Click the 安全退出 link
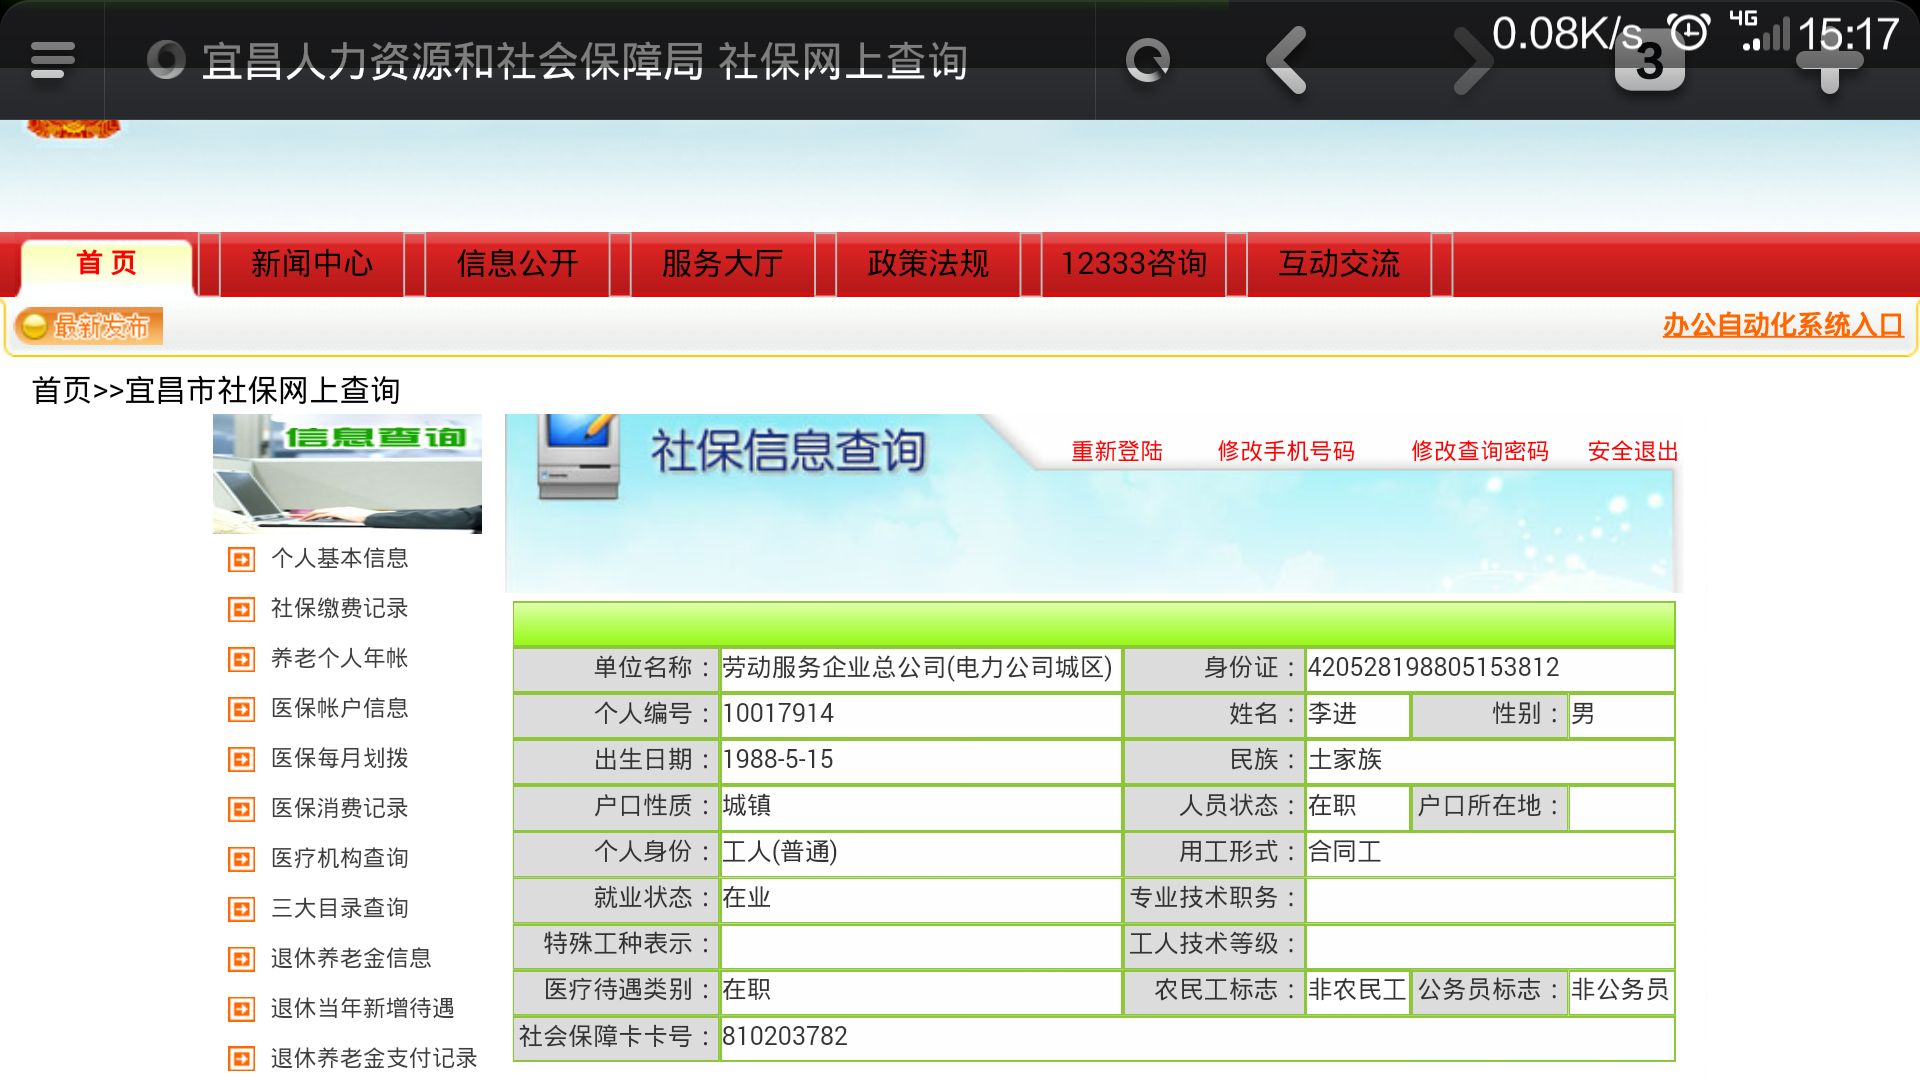 tap(1633, 451)
